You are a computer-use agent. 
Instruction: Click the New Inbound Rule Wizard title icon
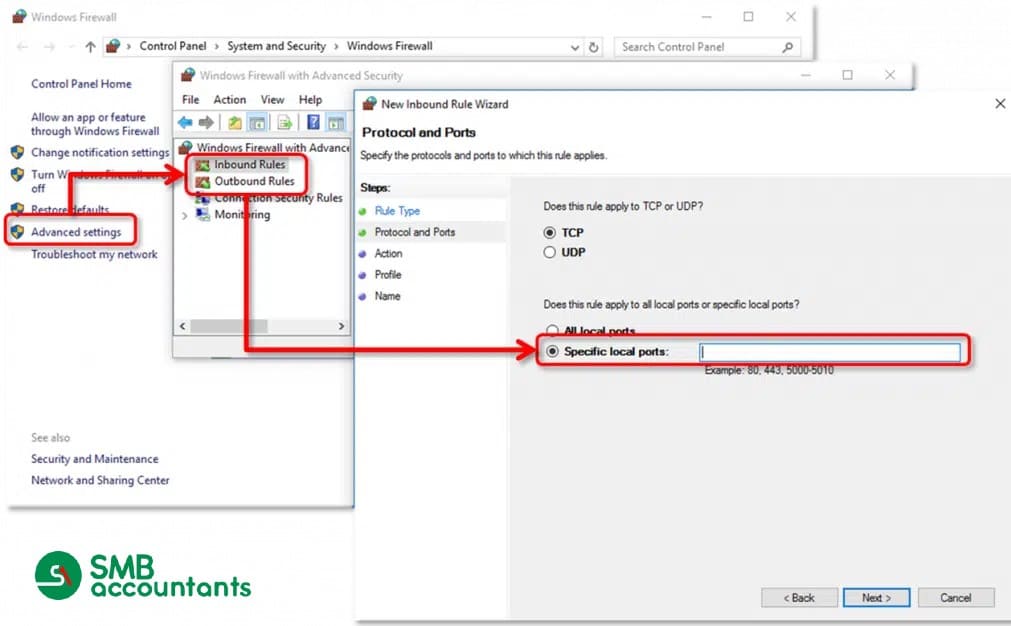pyautogui.click(x=369, y=104)
